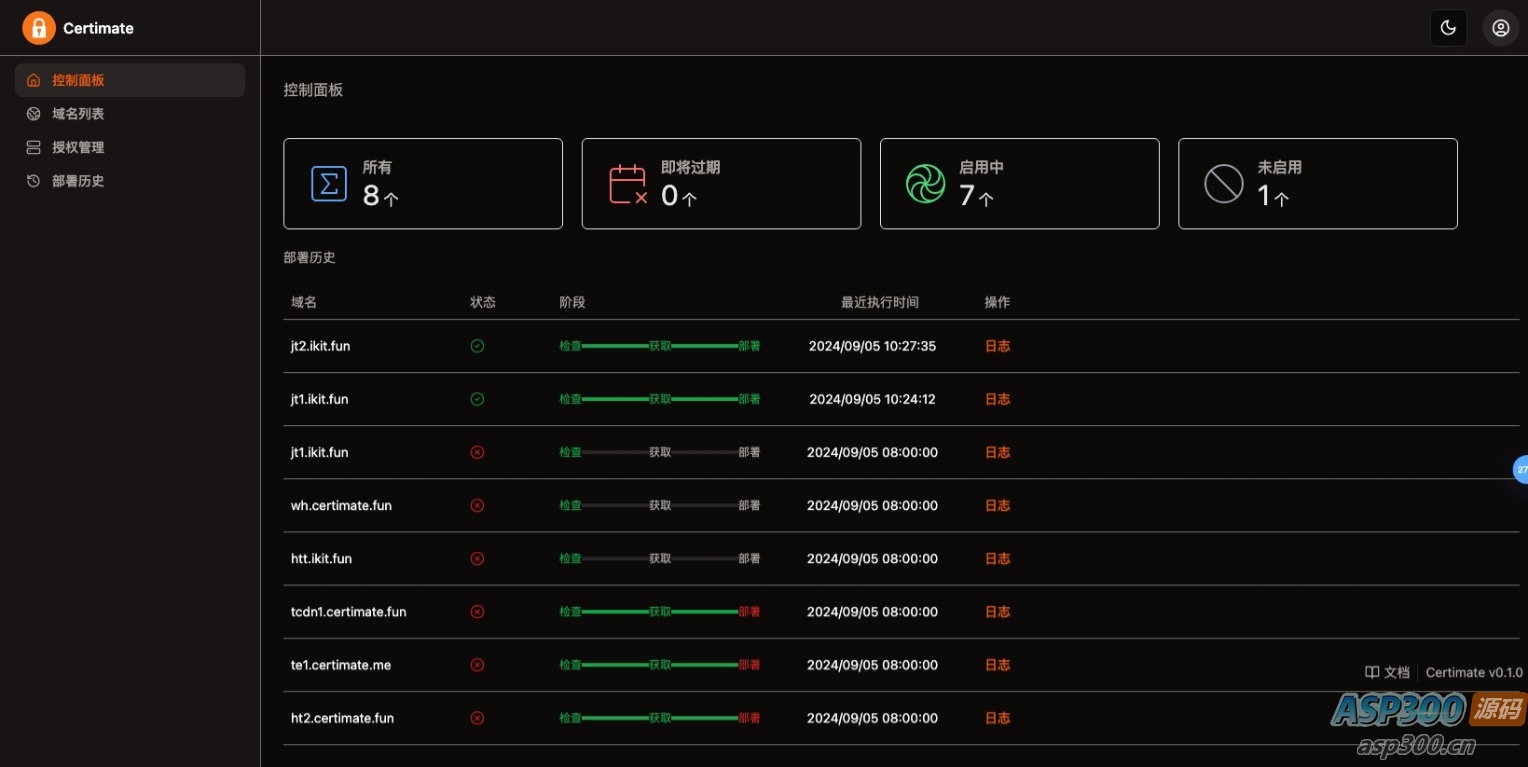Click the green success status icon for jt2.ikit.fun
The height and width of the screenshot is (767, 1528).
click(477, 346)
